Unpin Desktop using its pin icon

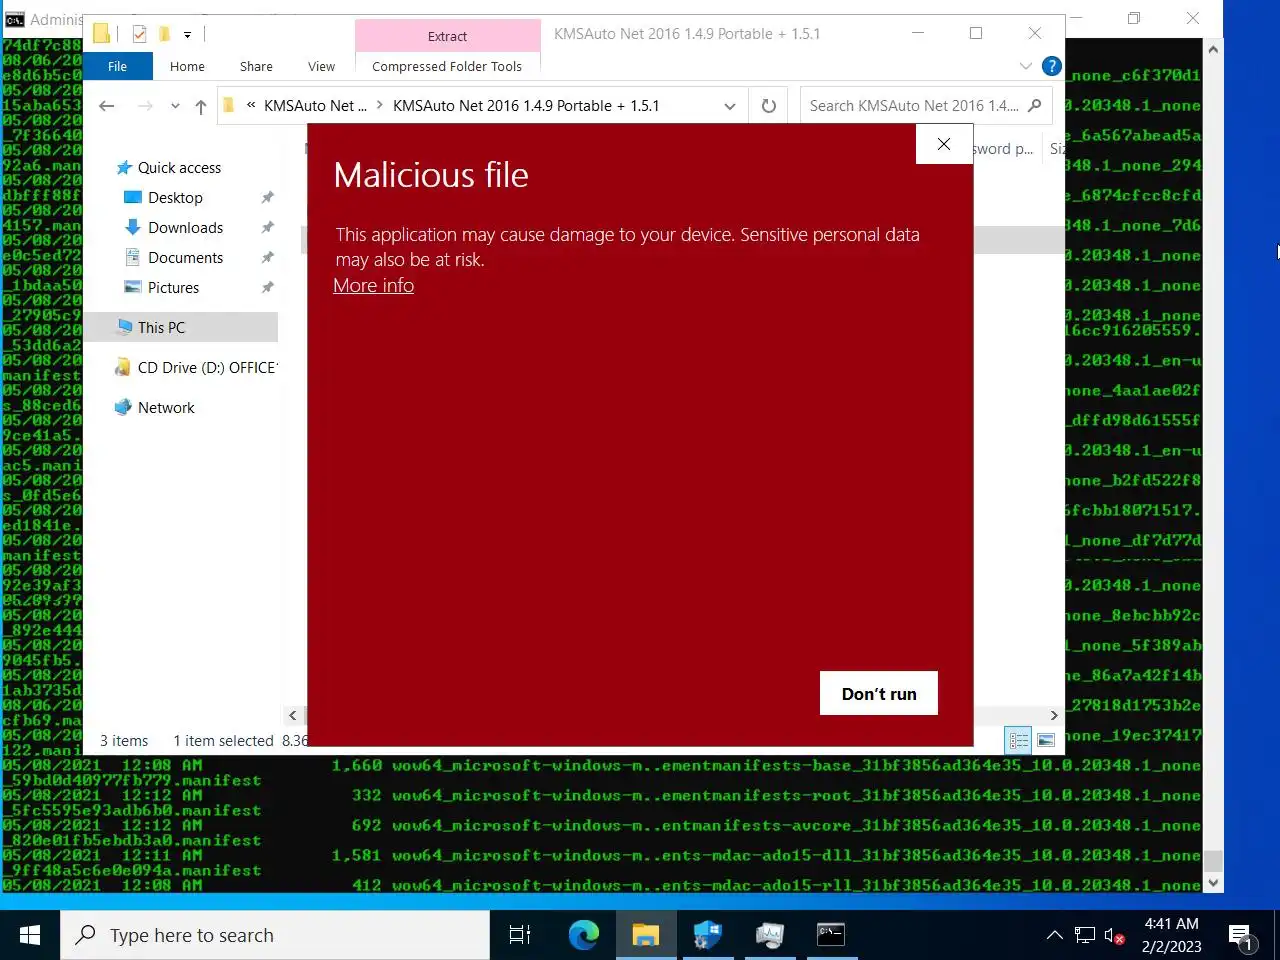[267, 197]
